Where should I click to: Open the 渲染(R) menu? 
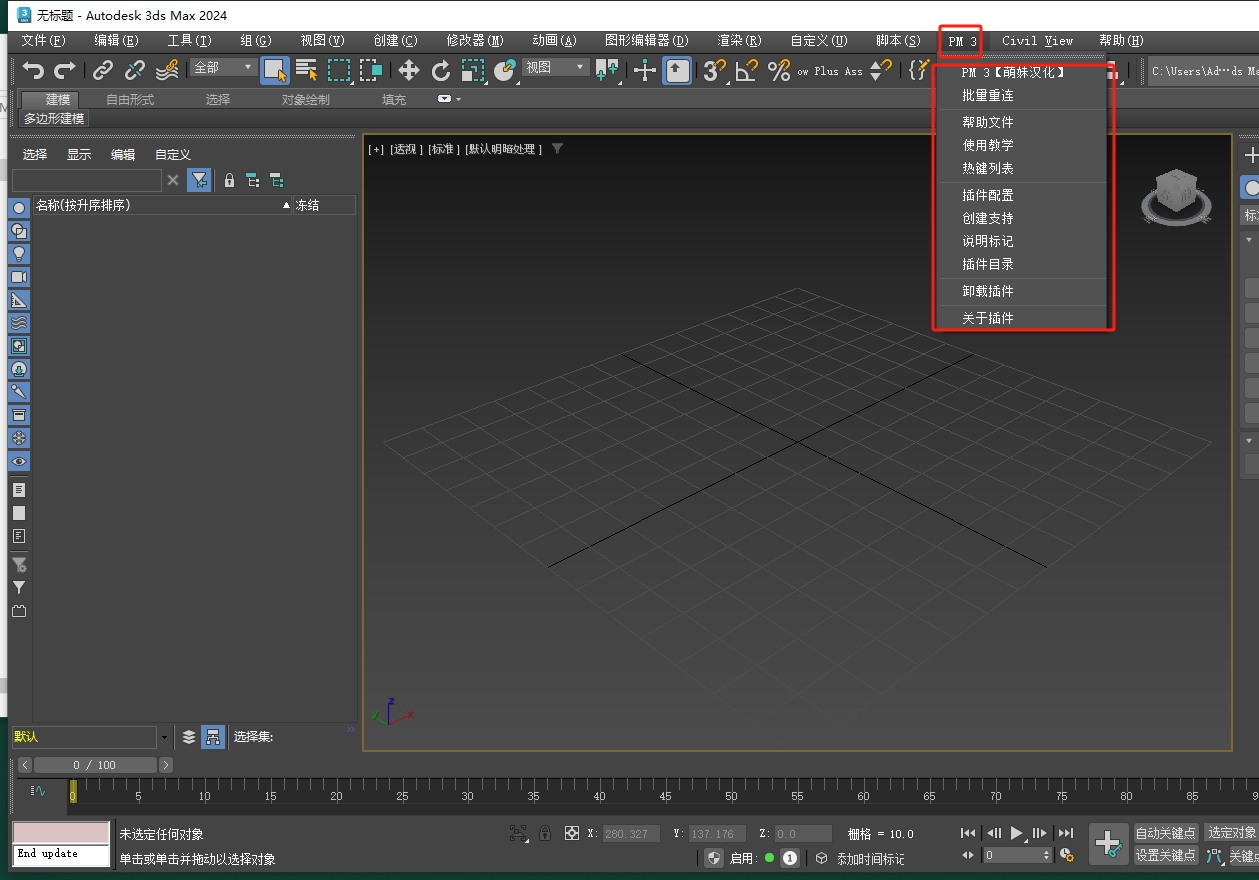click(x=739, y=41)
